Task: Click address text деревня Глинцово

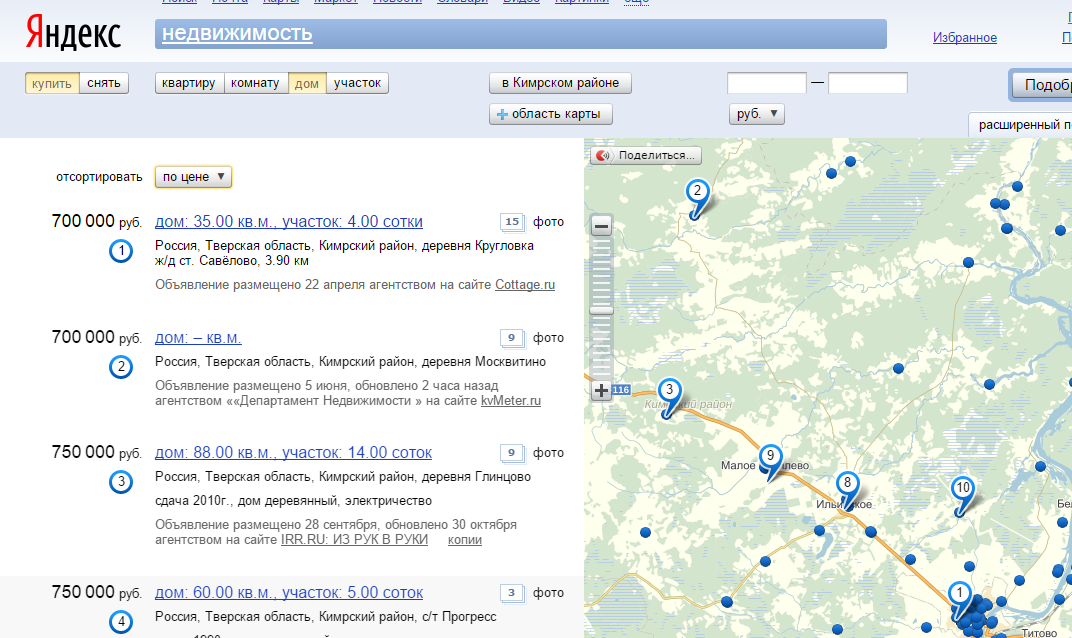Action: tap(476, 477)
